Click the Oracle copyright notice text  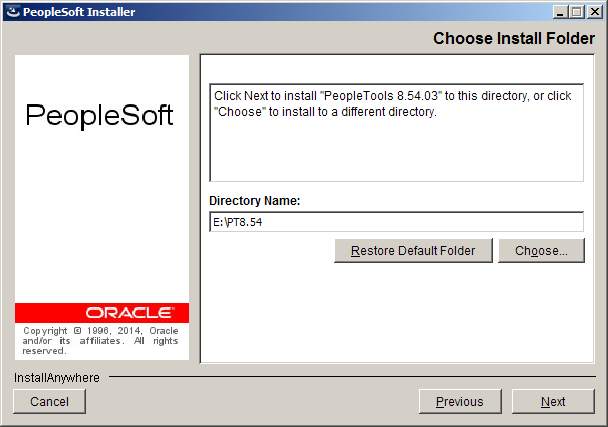[100, 341]
